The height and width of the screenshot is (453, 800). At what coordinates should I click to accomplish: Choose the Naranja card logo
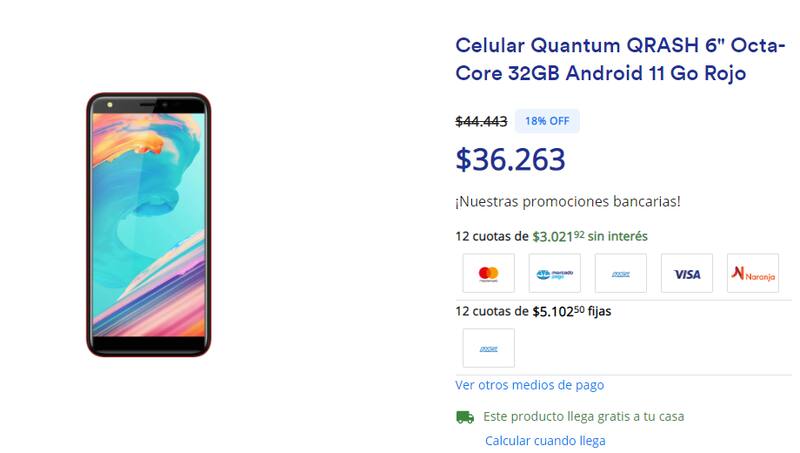[753, 273]
